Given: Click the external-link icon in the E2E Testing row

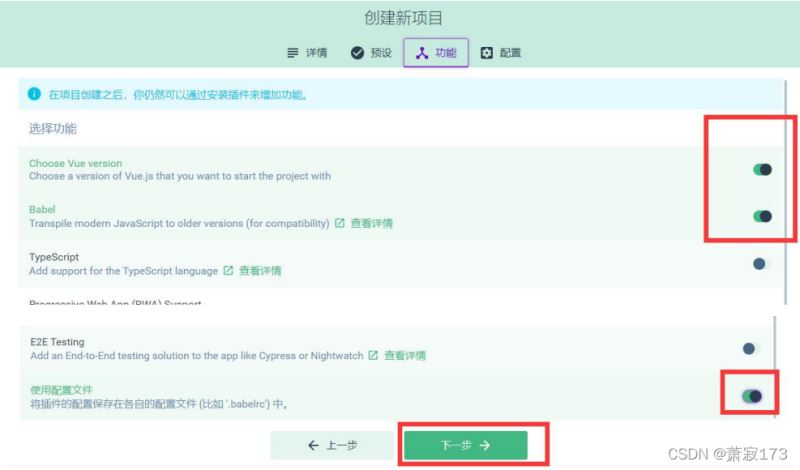Looking at the screenshot, I should click(x=373, y=355).
